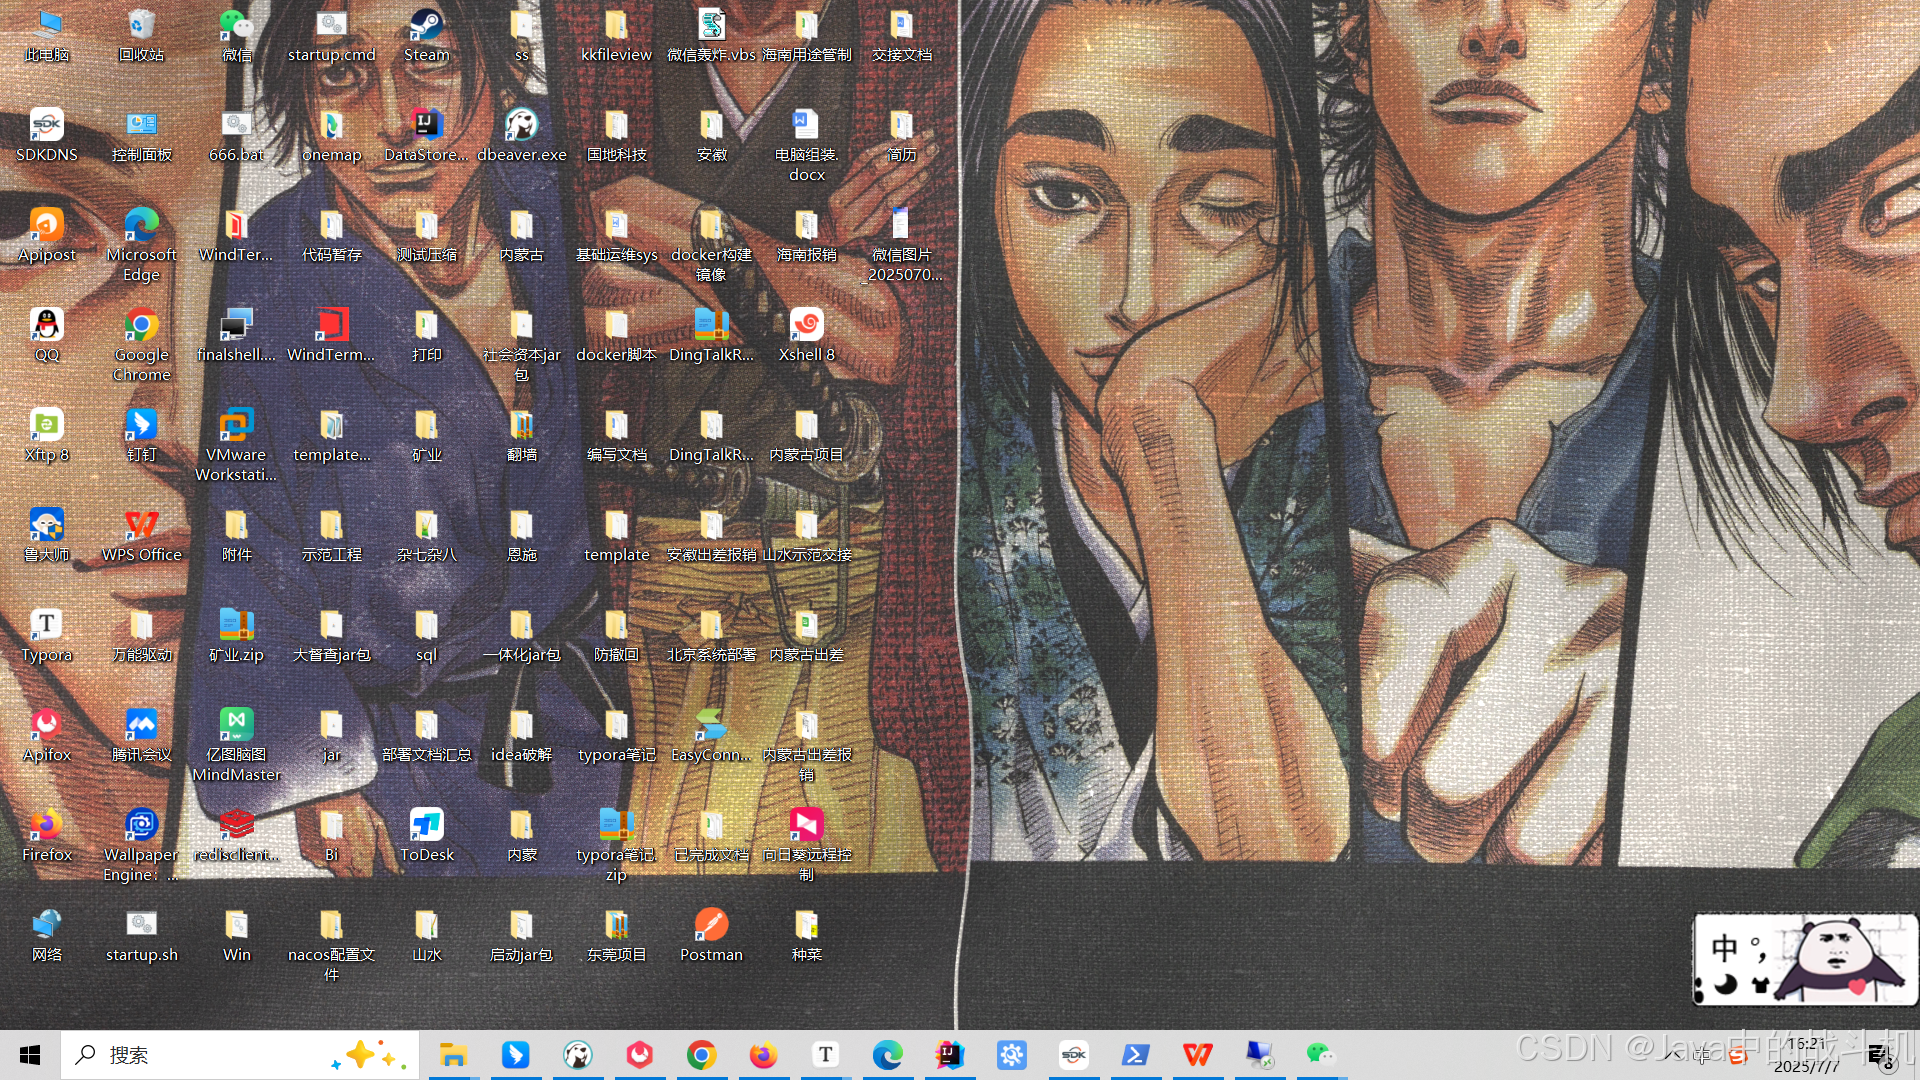Expand the hidden system tray icons chevron

(1672, 1054)
